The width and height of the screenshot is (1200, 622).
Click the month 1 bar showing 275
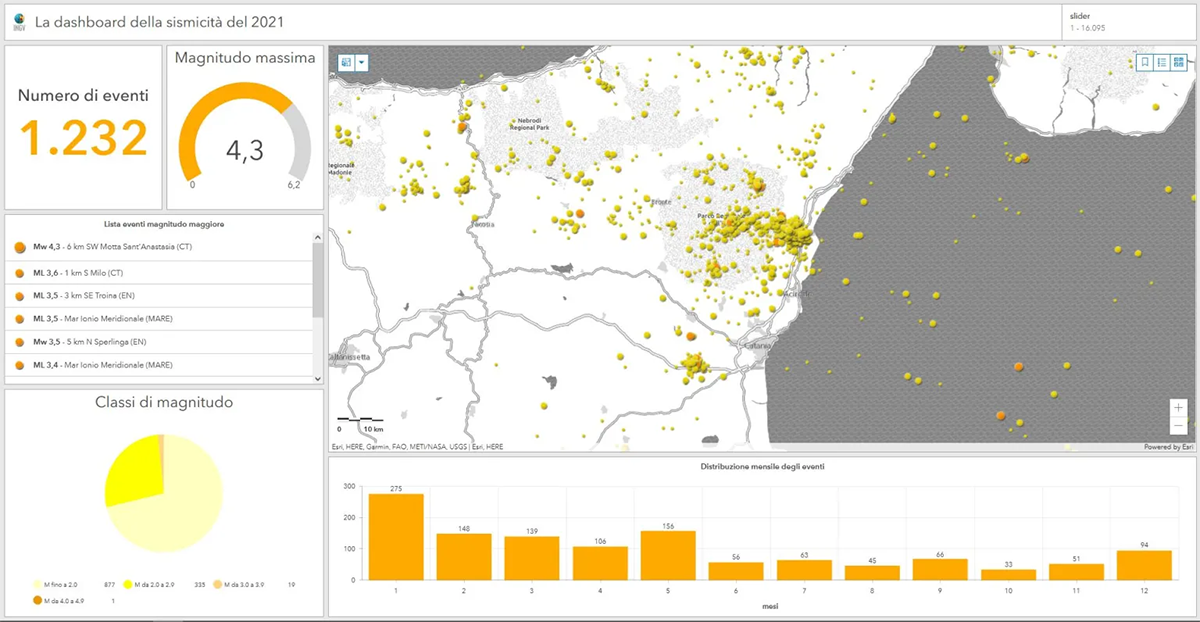[396, 536]
